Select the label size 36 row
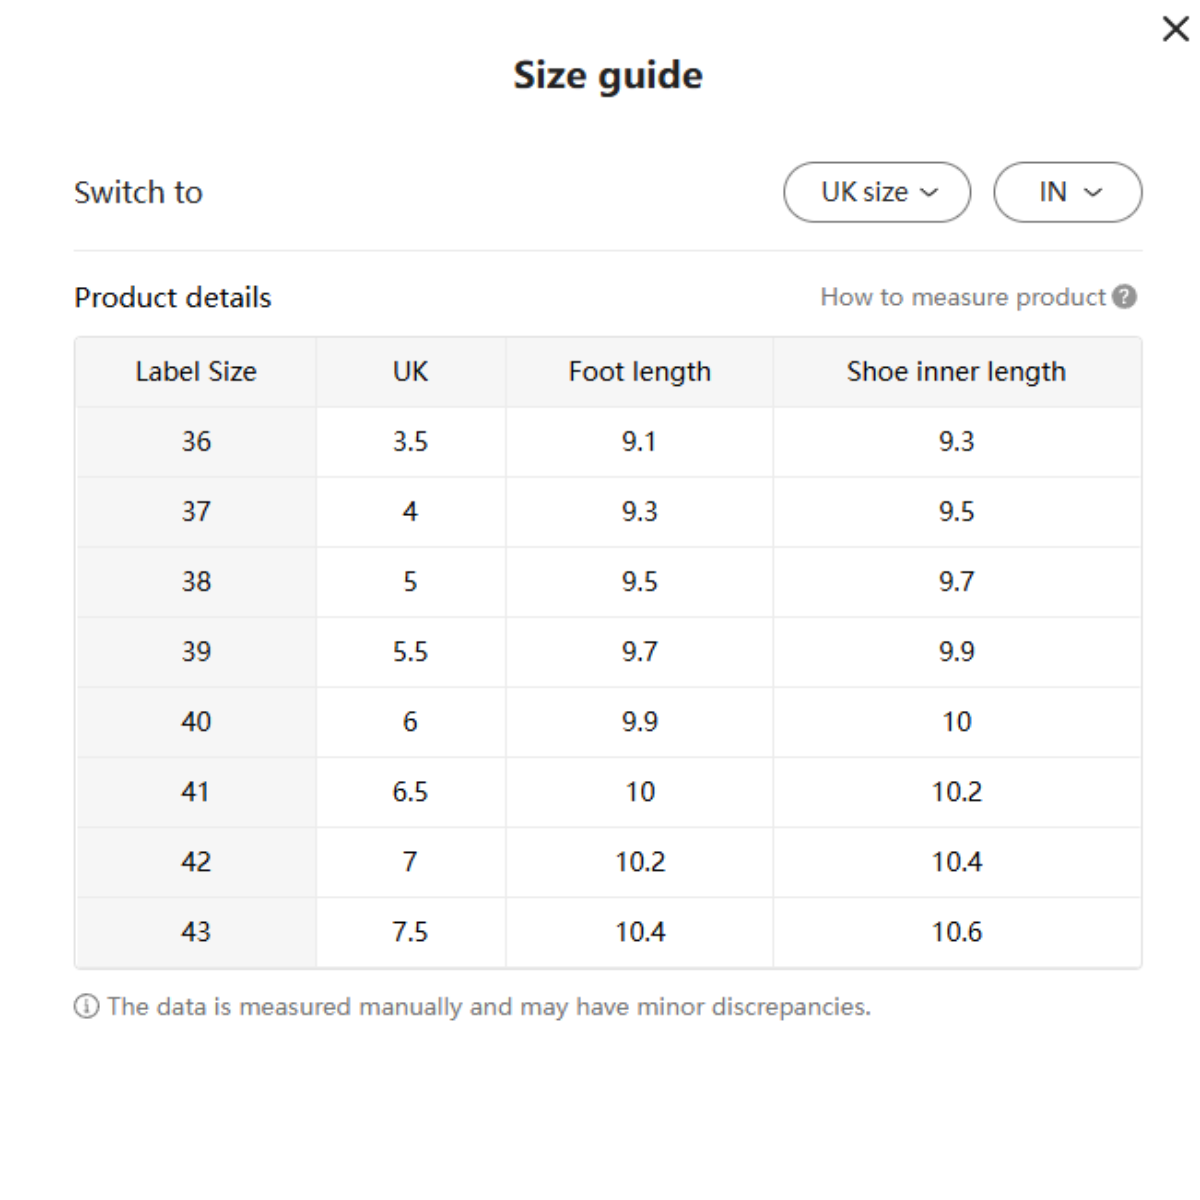Viewport: 1200px width, 1200px height. 196,442
